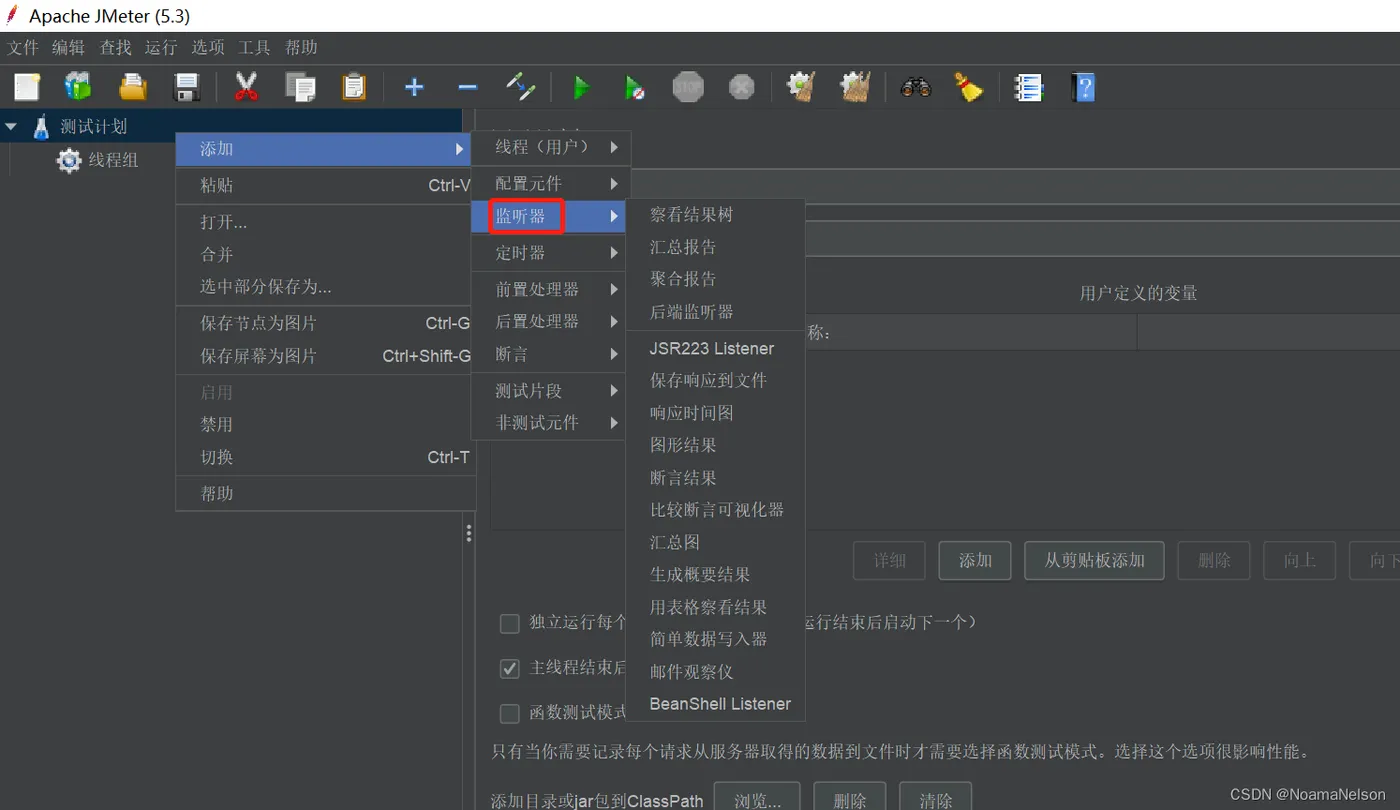Enable the 函数测试模式 checkbox
This screenshot has width=1400, height=810.
(510, 713)
